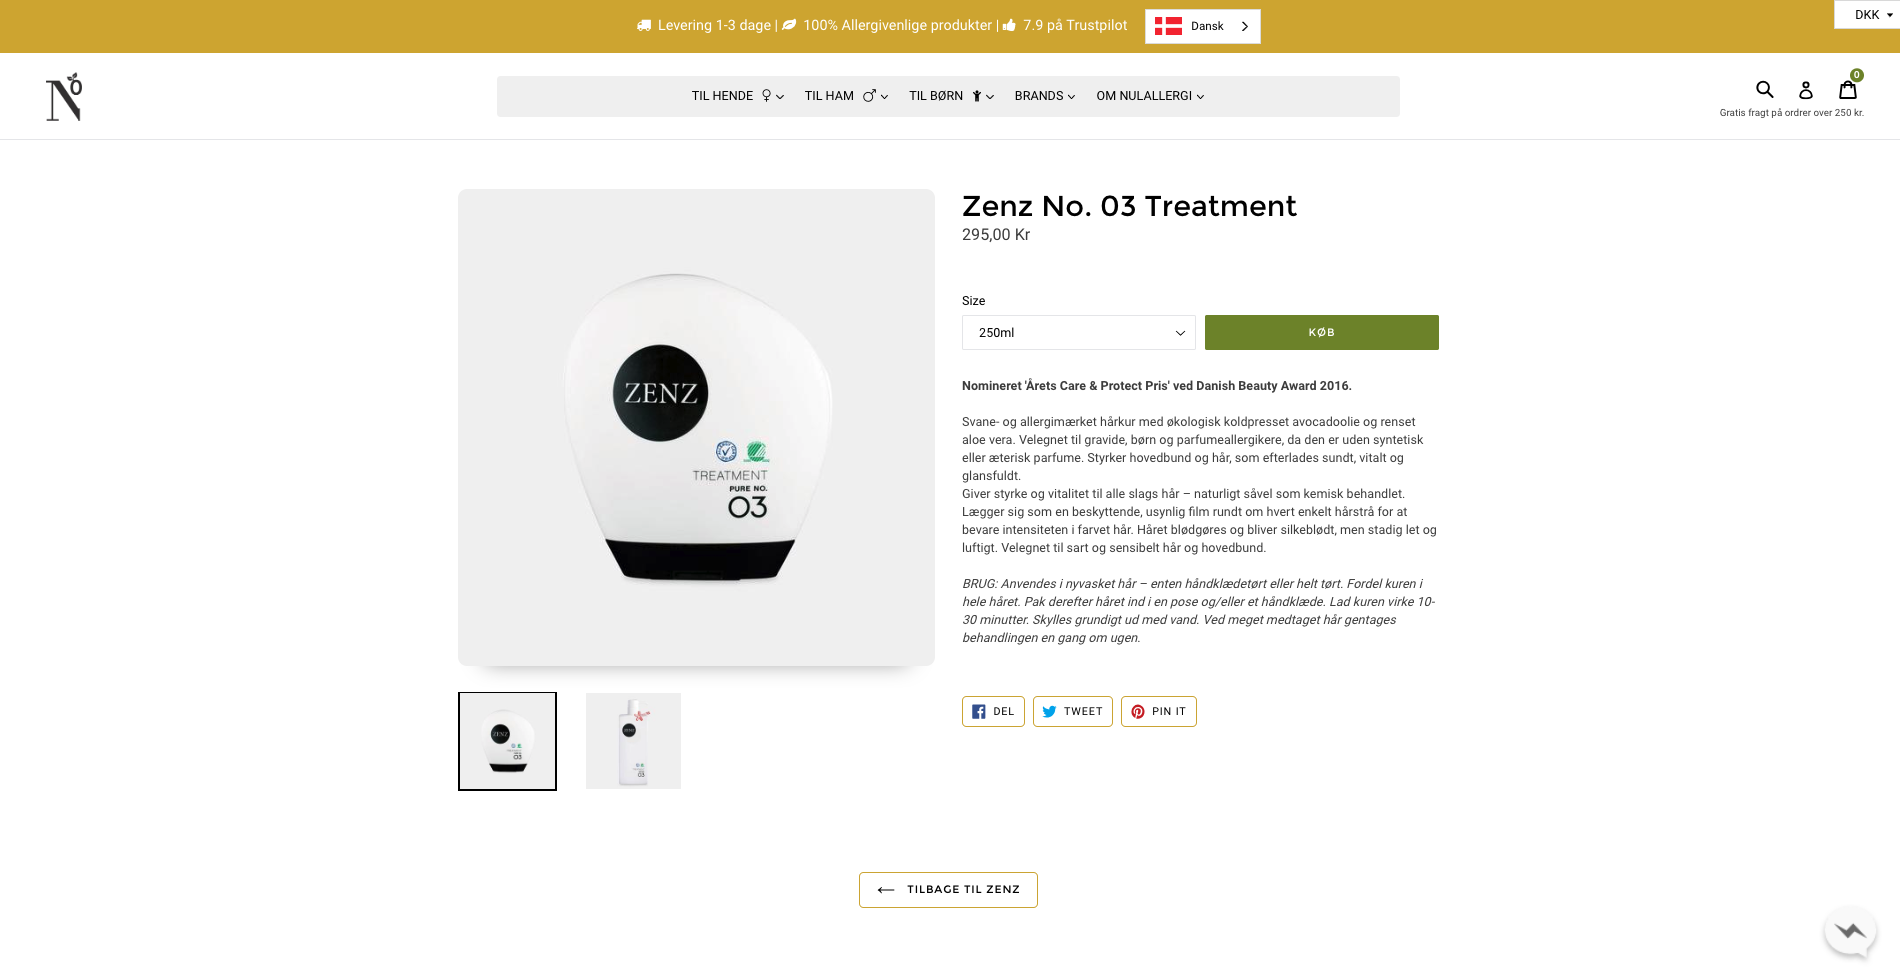Select the tall bottle product thumbnail
The width and height of the screenshot is (1900, 975).
pyautogui.click(x=633, y=741)
